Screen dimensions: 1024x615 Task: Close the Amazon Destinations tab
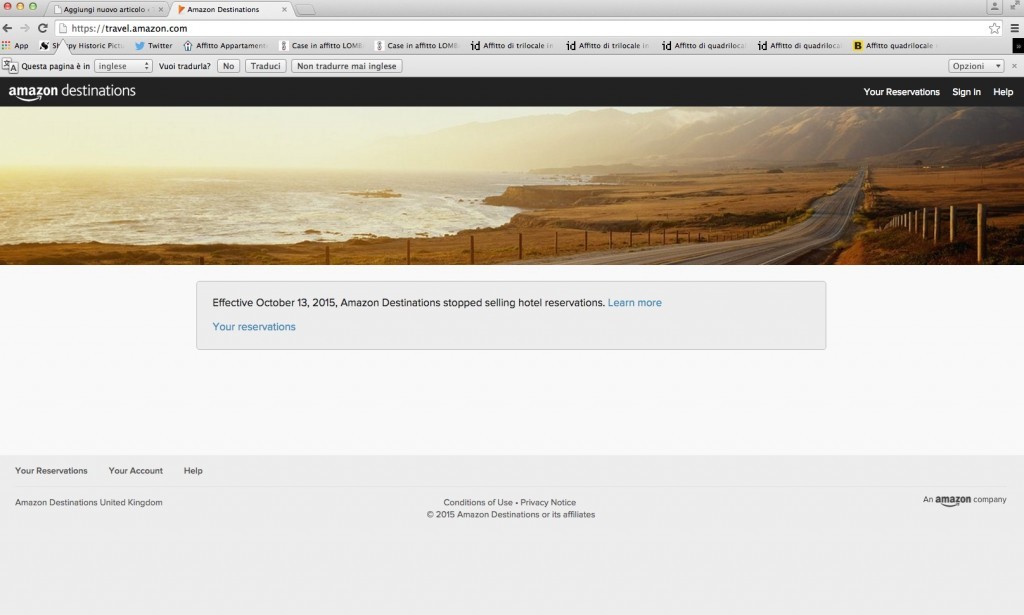(x=285, y=9)
